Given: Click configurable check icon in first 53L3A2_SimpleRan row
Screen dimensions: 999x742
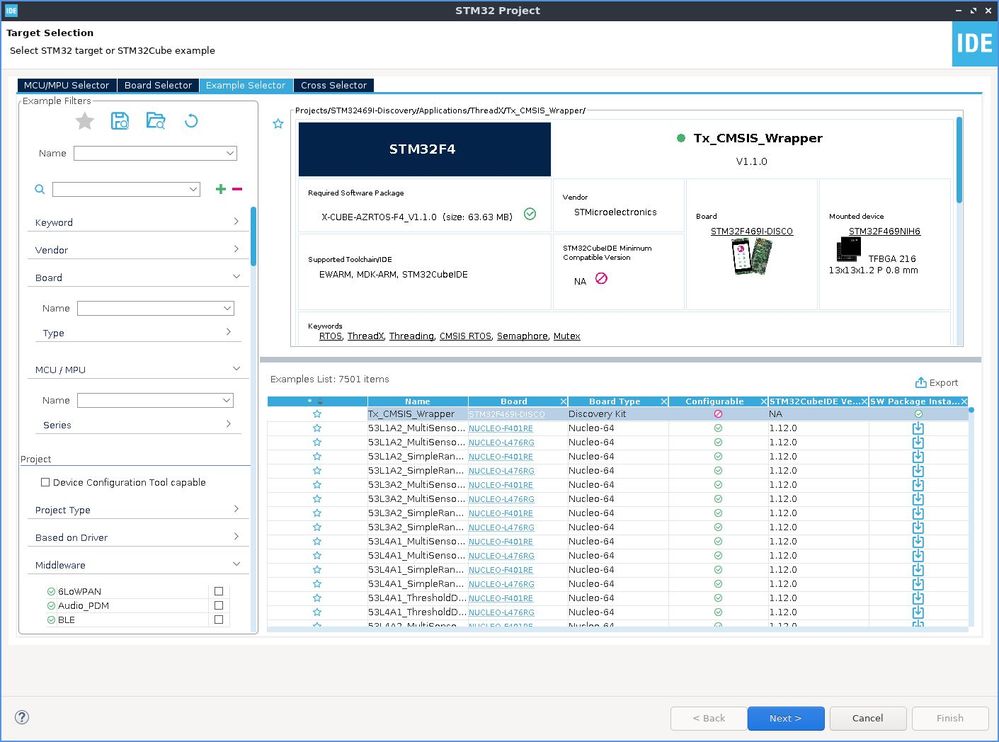Looking at the screenshot, I should (718, 513).
